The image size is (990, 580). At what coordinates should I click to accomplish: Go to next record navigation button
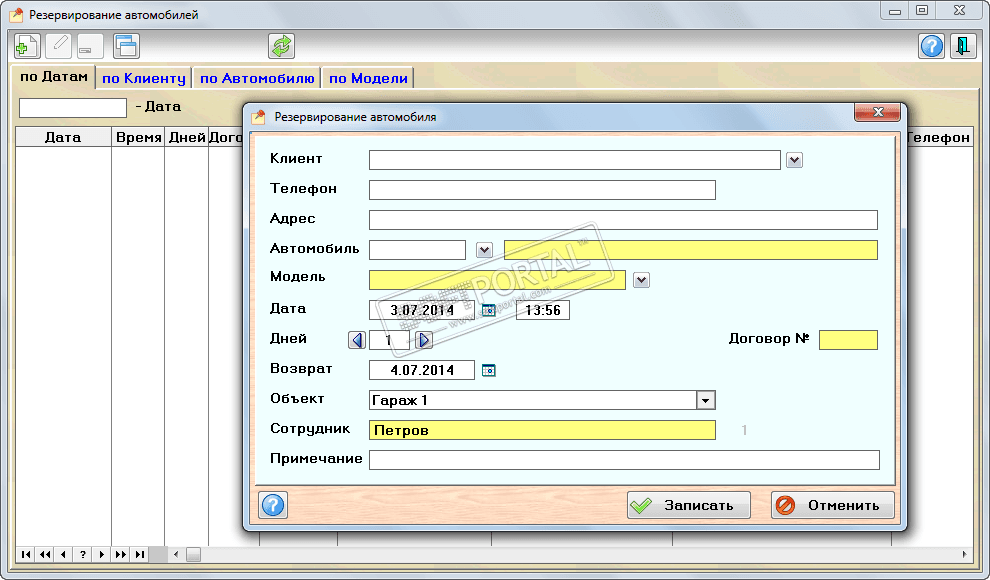(101, 554)
